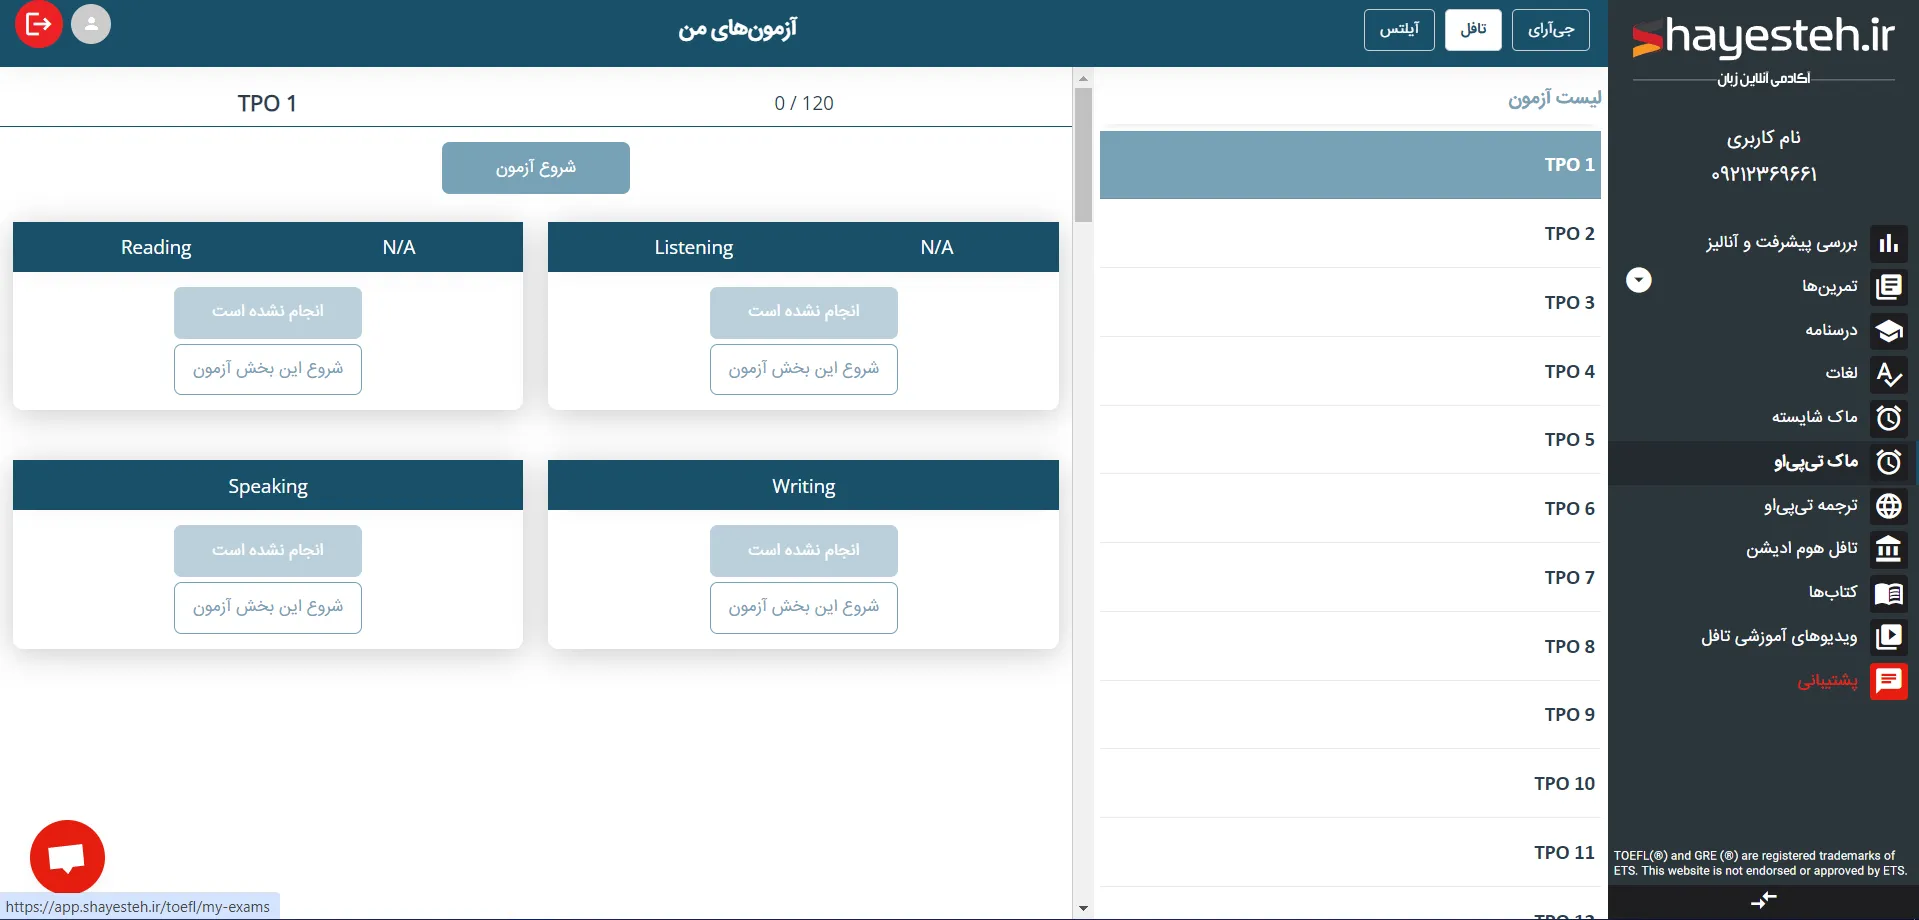Click the exam panel scrollbar thumb
The width and height of the screenshot is (1919, 920).
coord(1083,155)
